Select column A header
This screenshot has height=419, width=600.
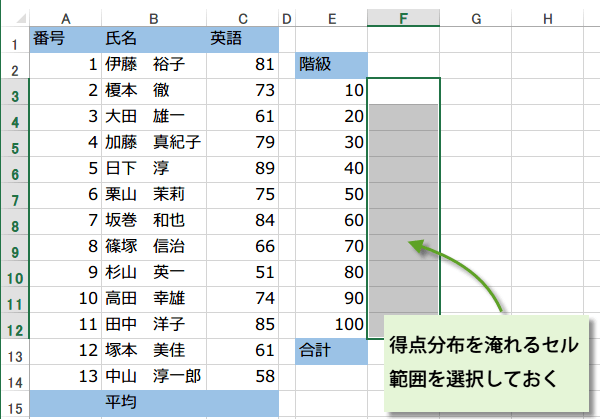pos(65,18)
